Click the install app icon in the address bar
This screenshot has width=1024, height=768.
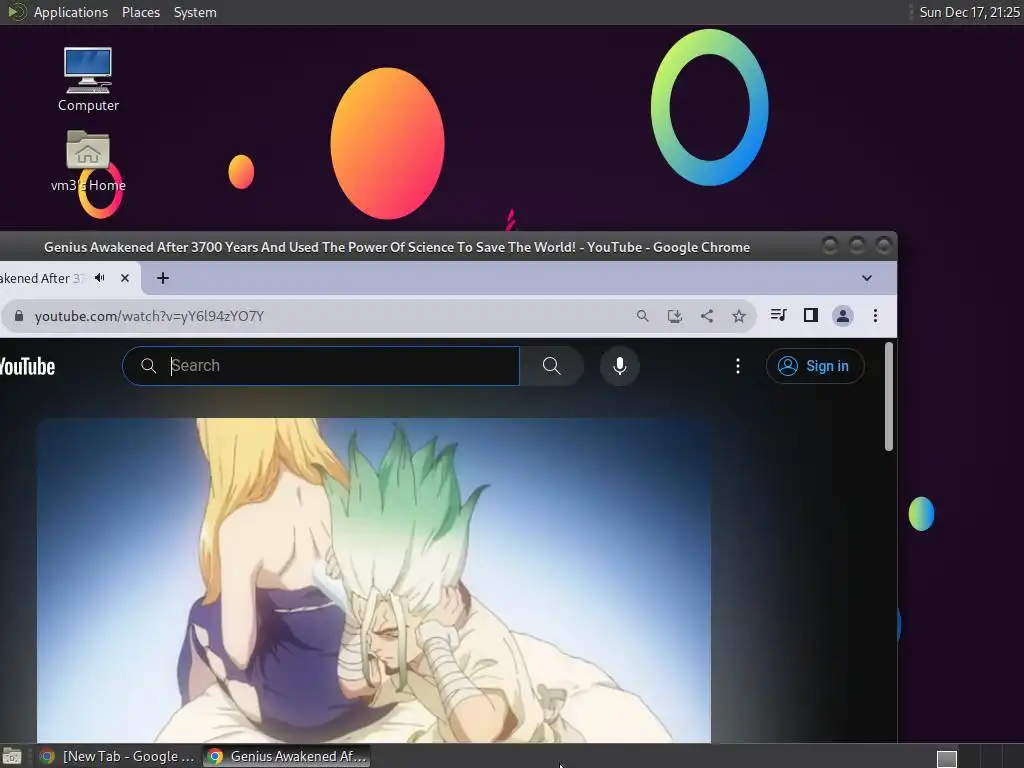[x=675, y=316]
